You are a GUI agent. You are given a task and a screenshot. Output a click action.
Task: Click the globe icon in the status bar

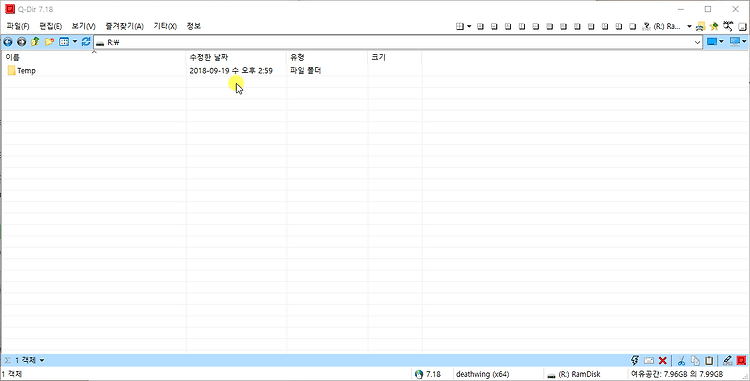[419, 374]
